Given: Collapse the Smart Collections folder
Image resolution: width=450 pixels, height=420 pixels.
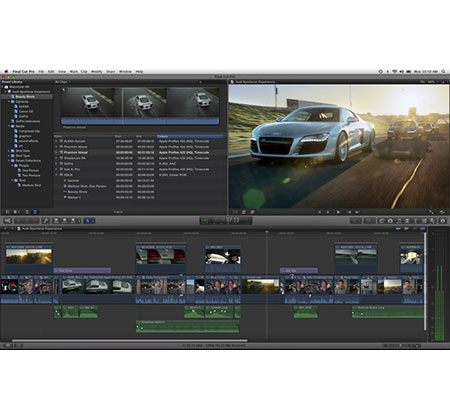Looking at the screenshot, I should [x=9, y=161].
